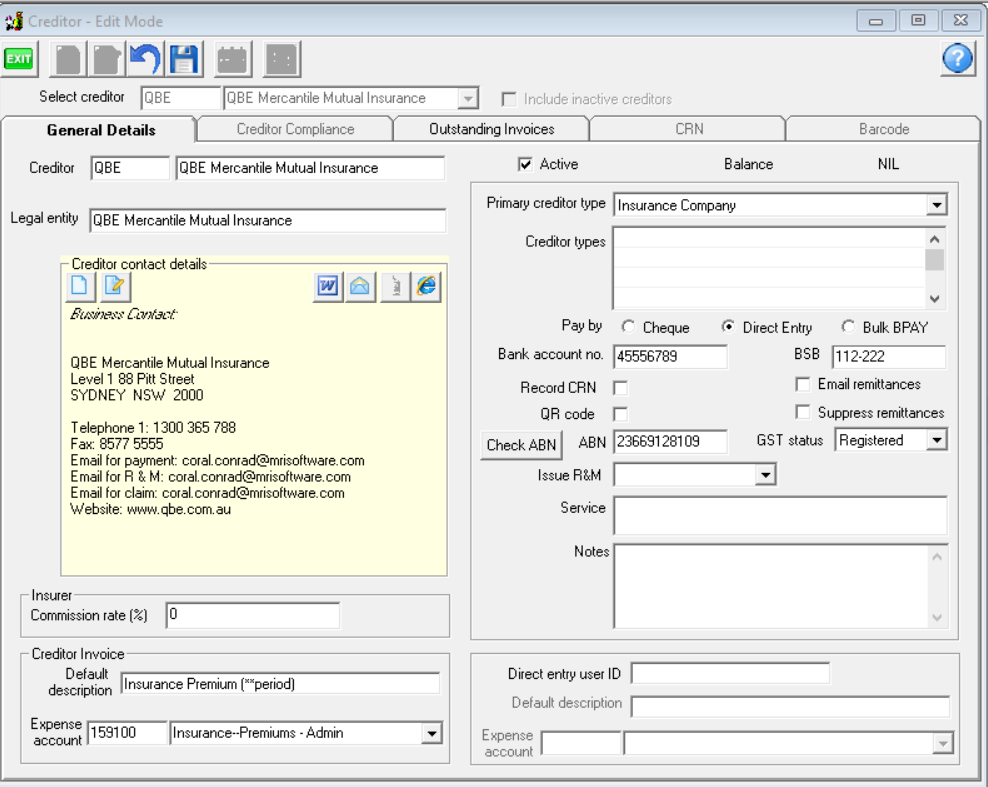Click the Direct entry user ID field

(x=730, y=674)
